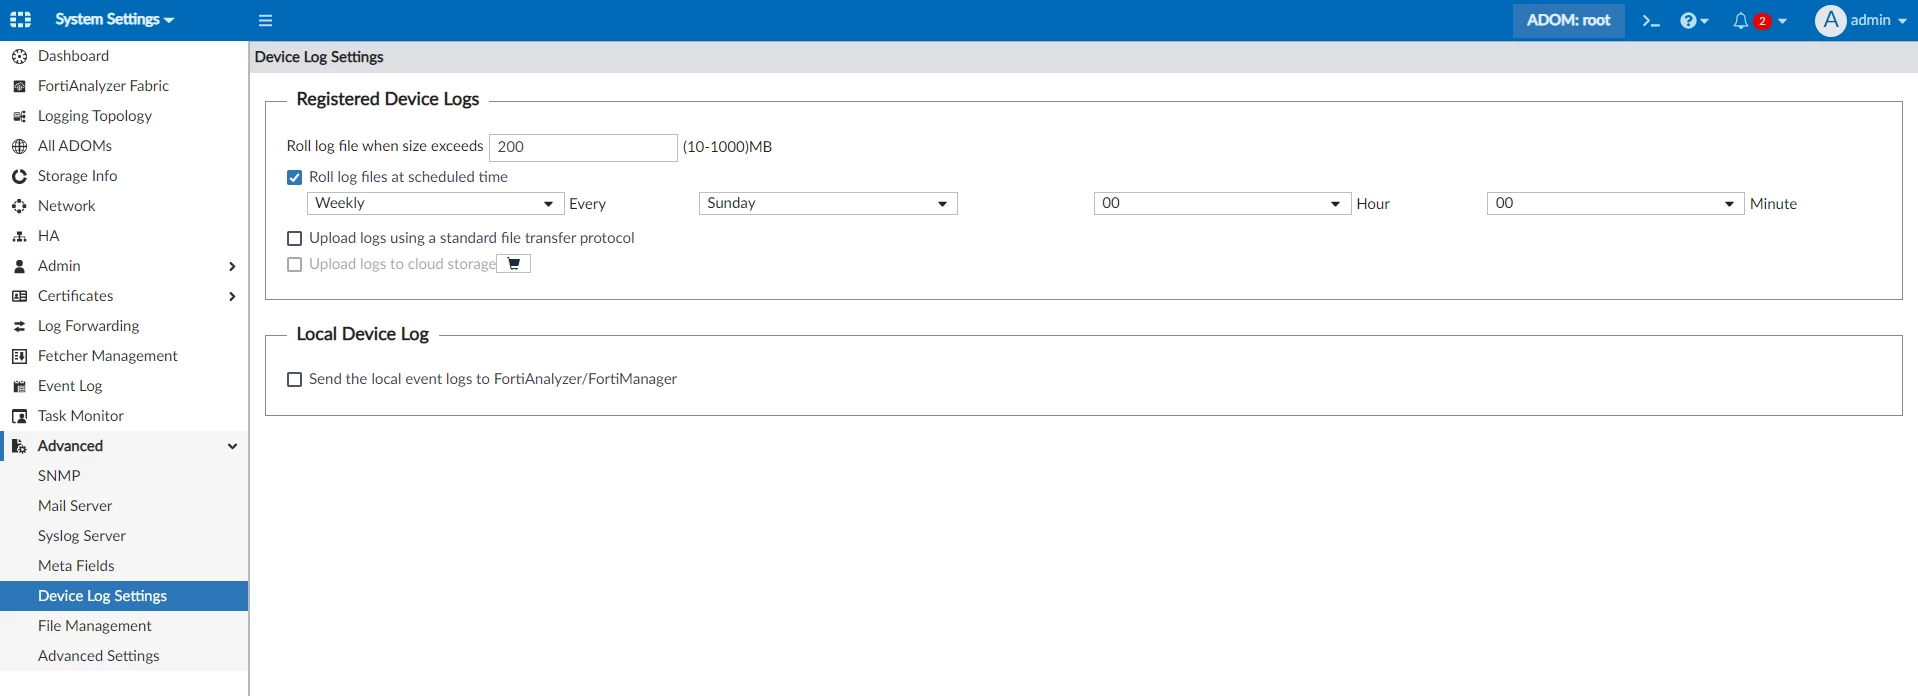
Task: Open Syslog Server settings
Action: 82,536
